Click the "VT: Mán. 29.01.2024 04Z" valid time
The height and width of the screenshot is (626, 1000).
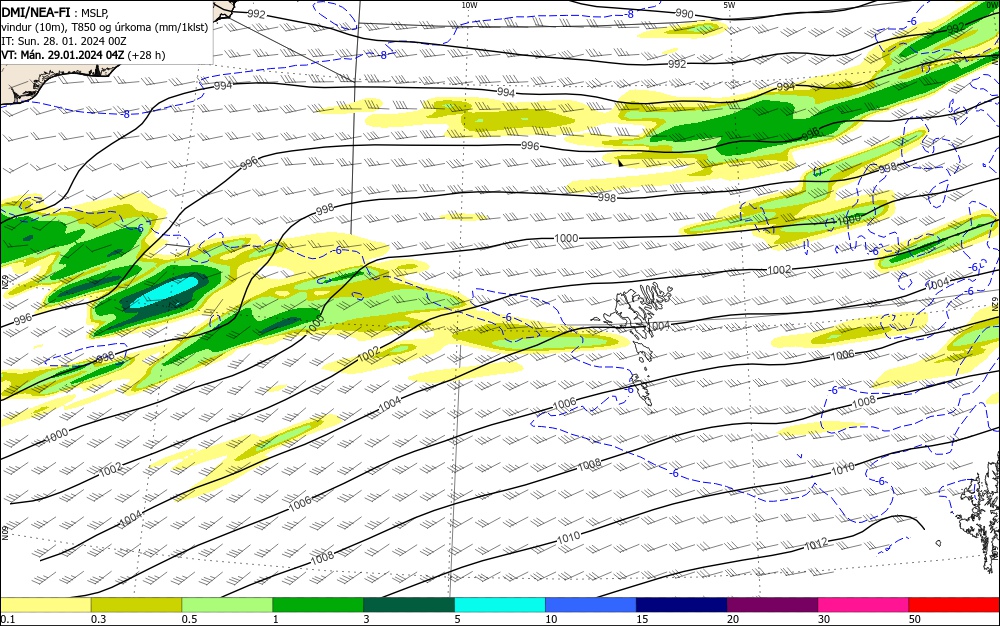point(62,55)
